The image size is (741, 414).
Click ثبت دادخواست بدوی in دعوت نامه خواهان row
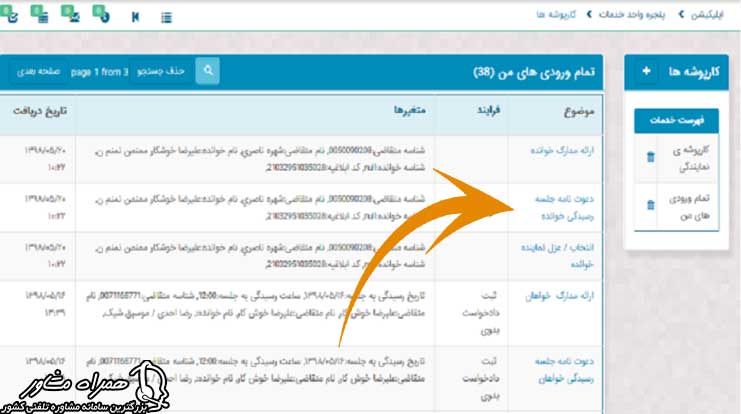tap(481, 379)
